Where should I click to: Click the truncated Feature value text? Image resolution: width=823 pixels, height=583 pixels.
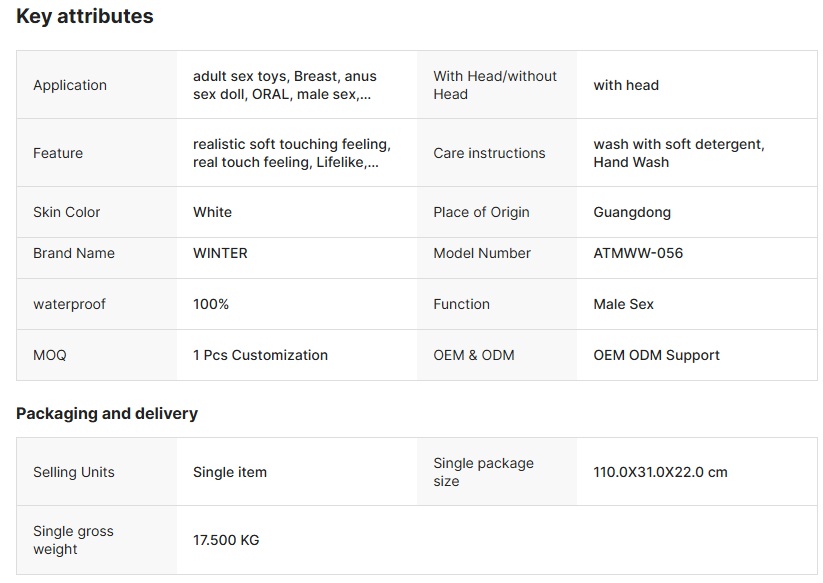point(292,153)
